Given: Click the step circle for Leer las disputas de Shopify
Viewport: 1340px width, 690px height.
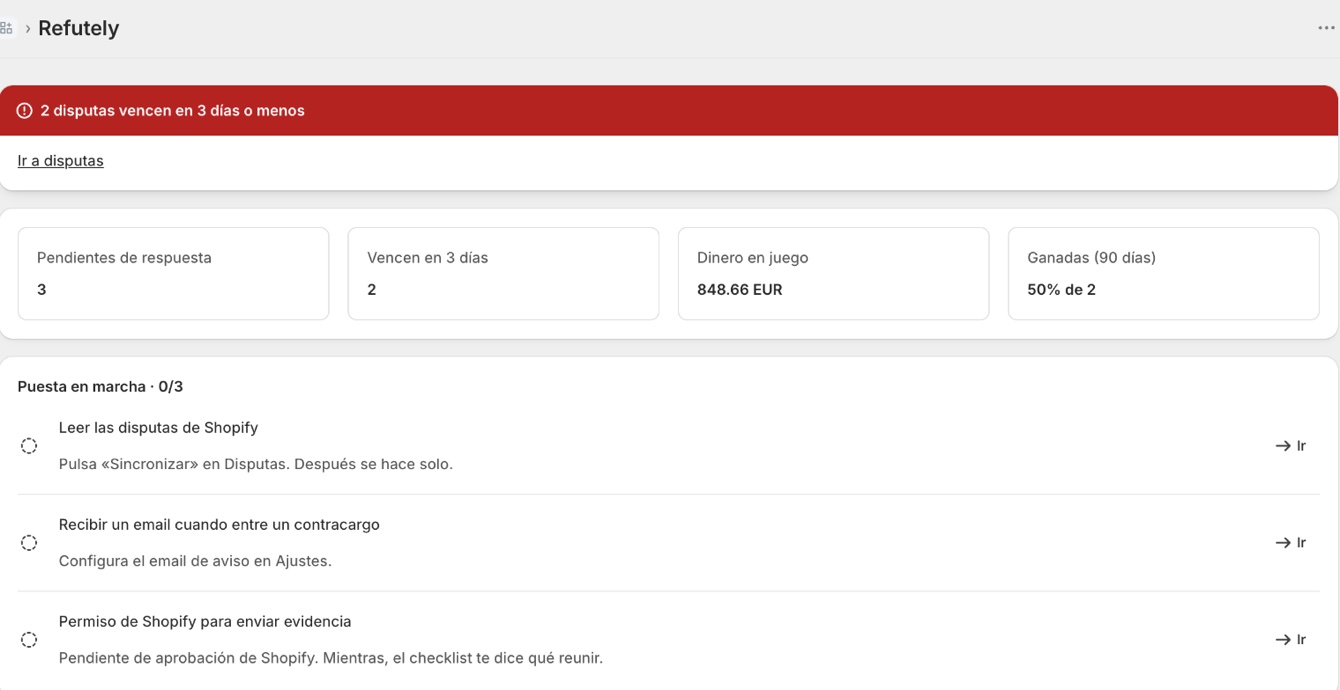Looking at the screenshot, I should pyautogui.click(x=29, y=446).
